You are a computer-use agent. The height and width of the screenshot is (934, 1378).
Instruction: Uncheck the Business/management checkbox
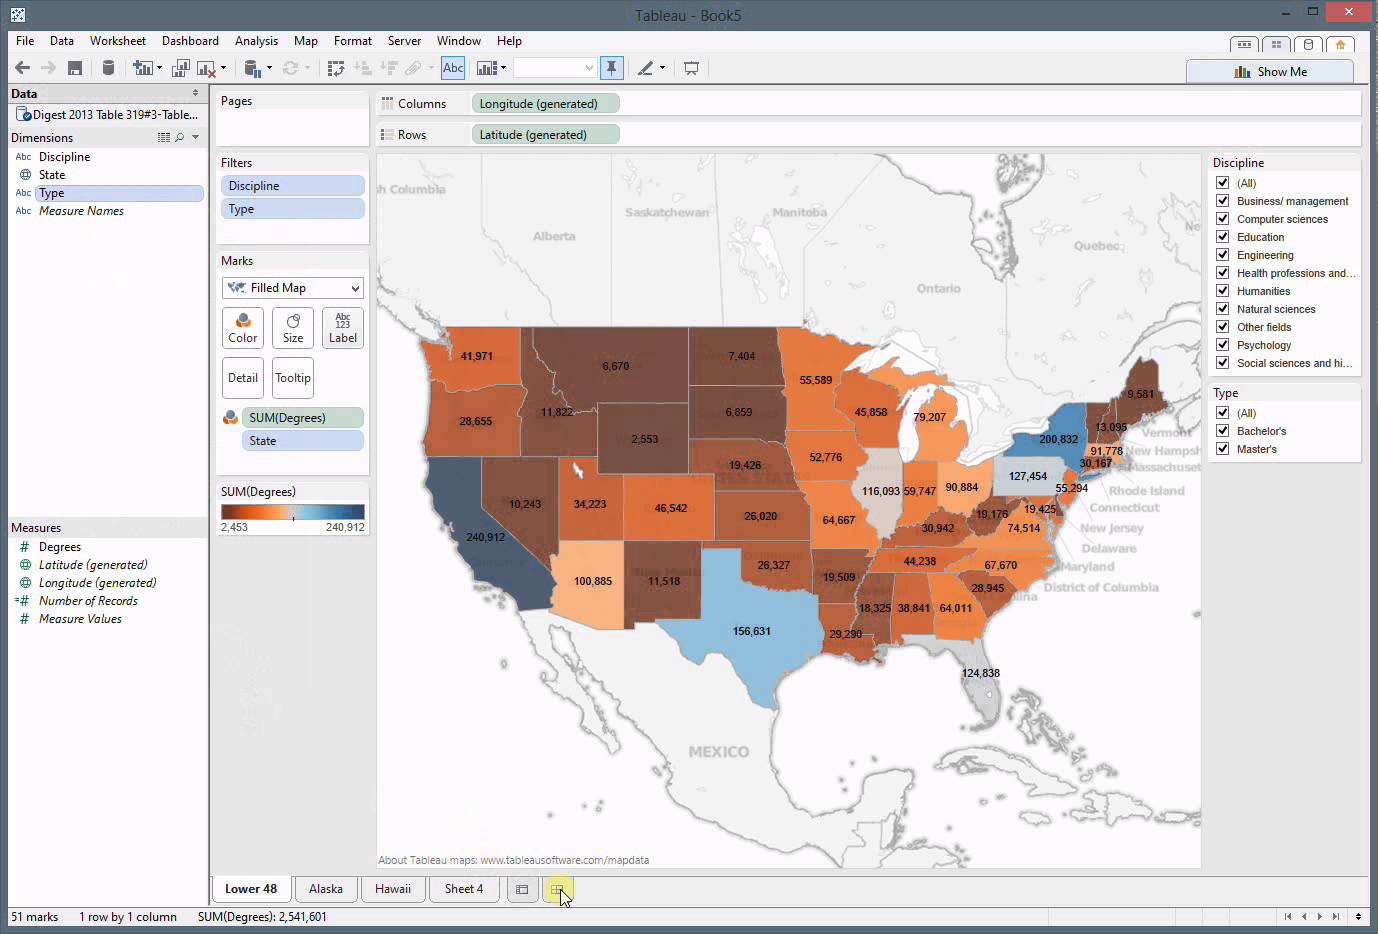[x=1222, y=201]
